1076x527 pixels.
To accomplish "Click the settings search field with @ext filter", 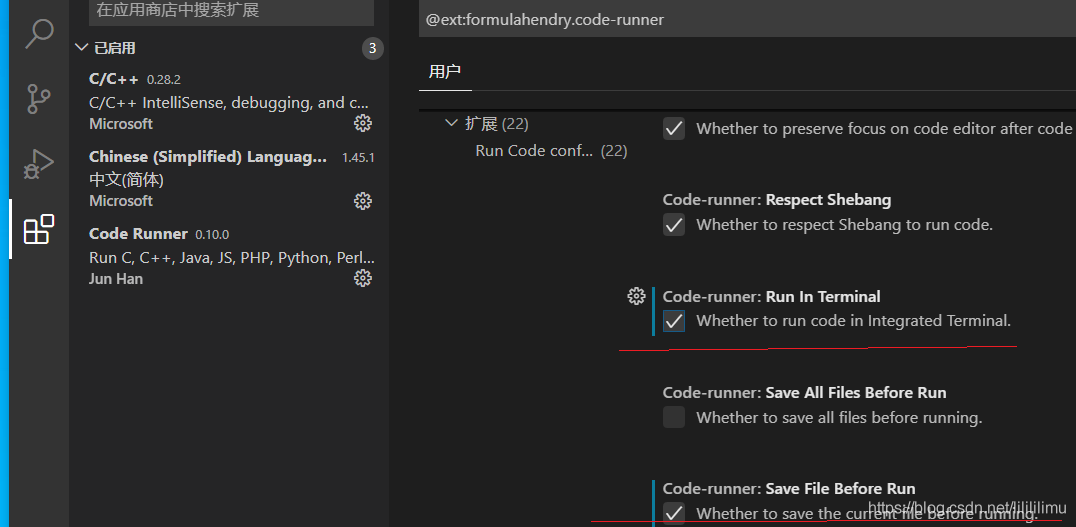I will 745,20.
